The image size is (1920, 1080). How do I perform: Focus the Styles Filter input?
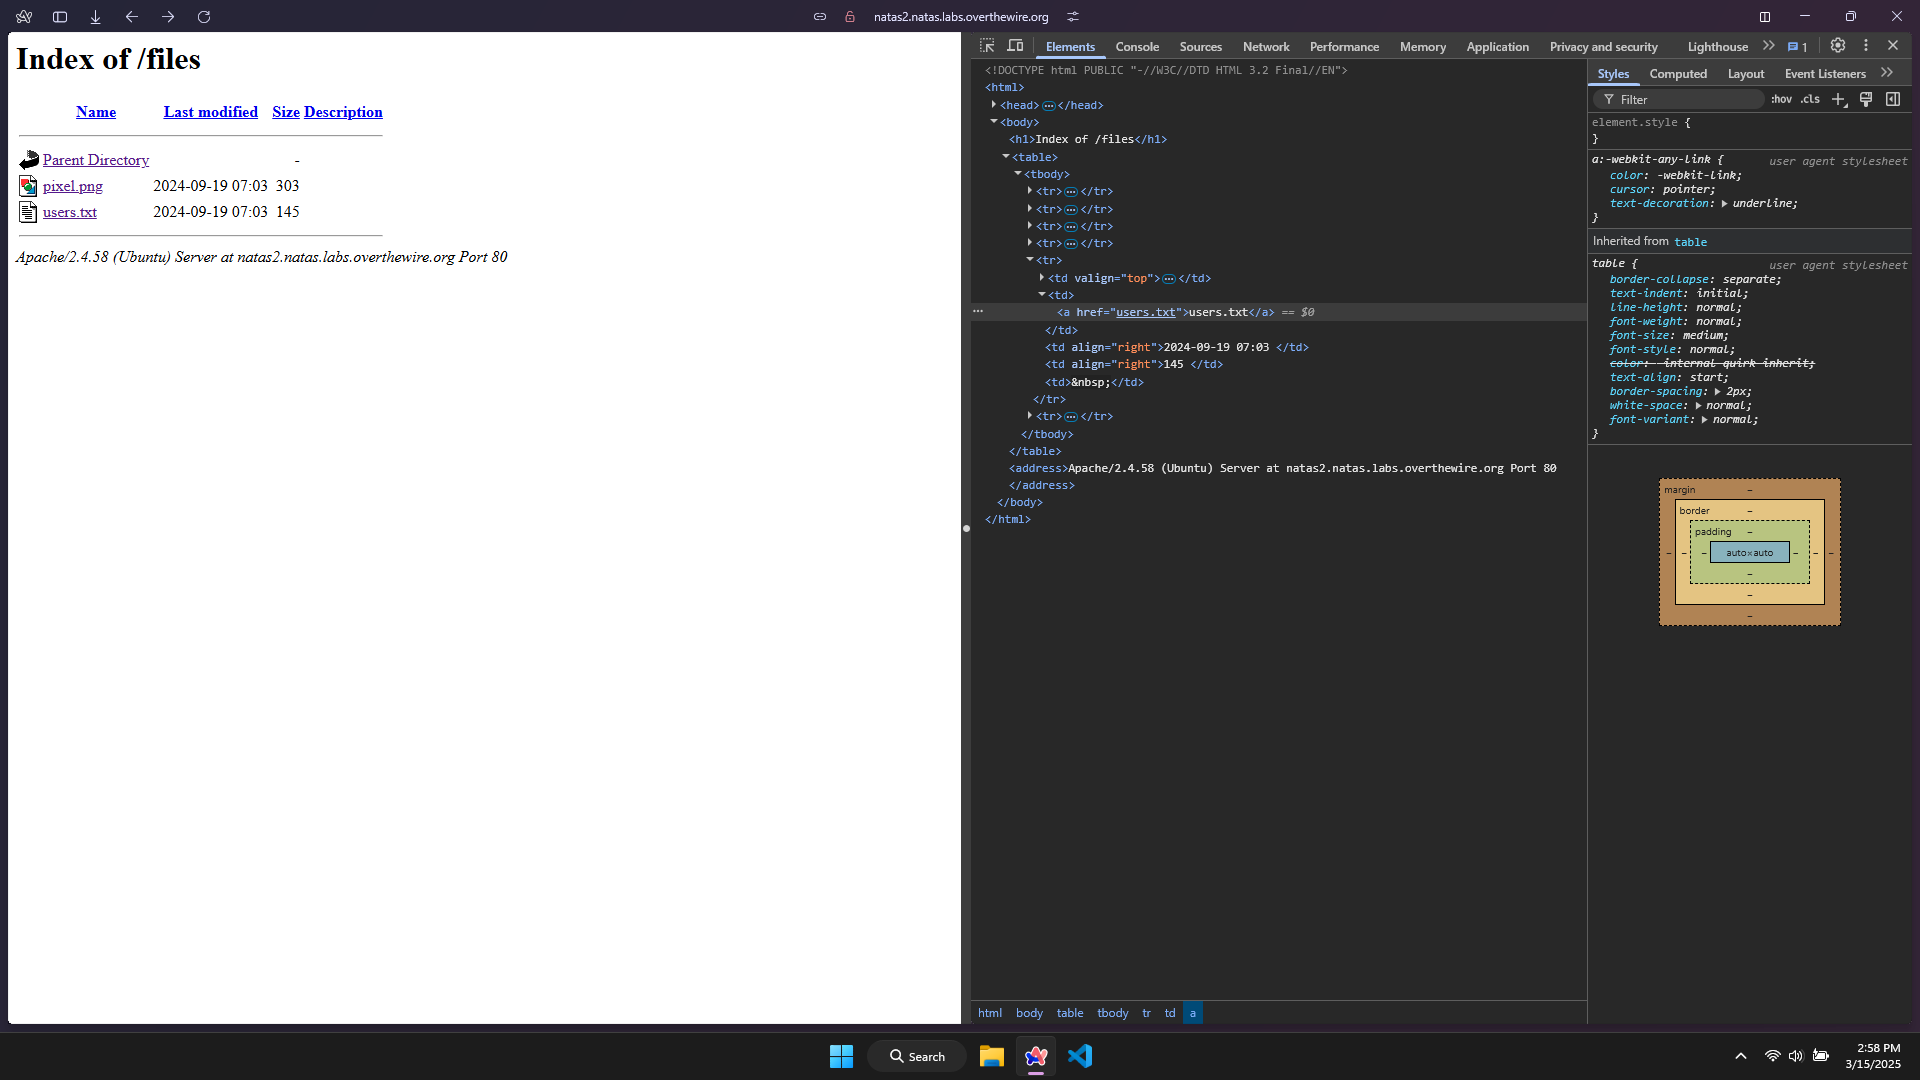[1680, 100]
